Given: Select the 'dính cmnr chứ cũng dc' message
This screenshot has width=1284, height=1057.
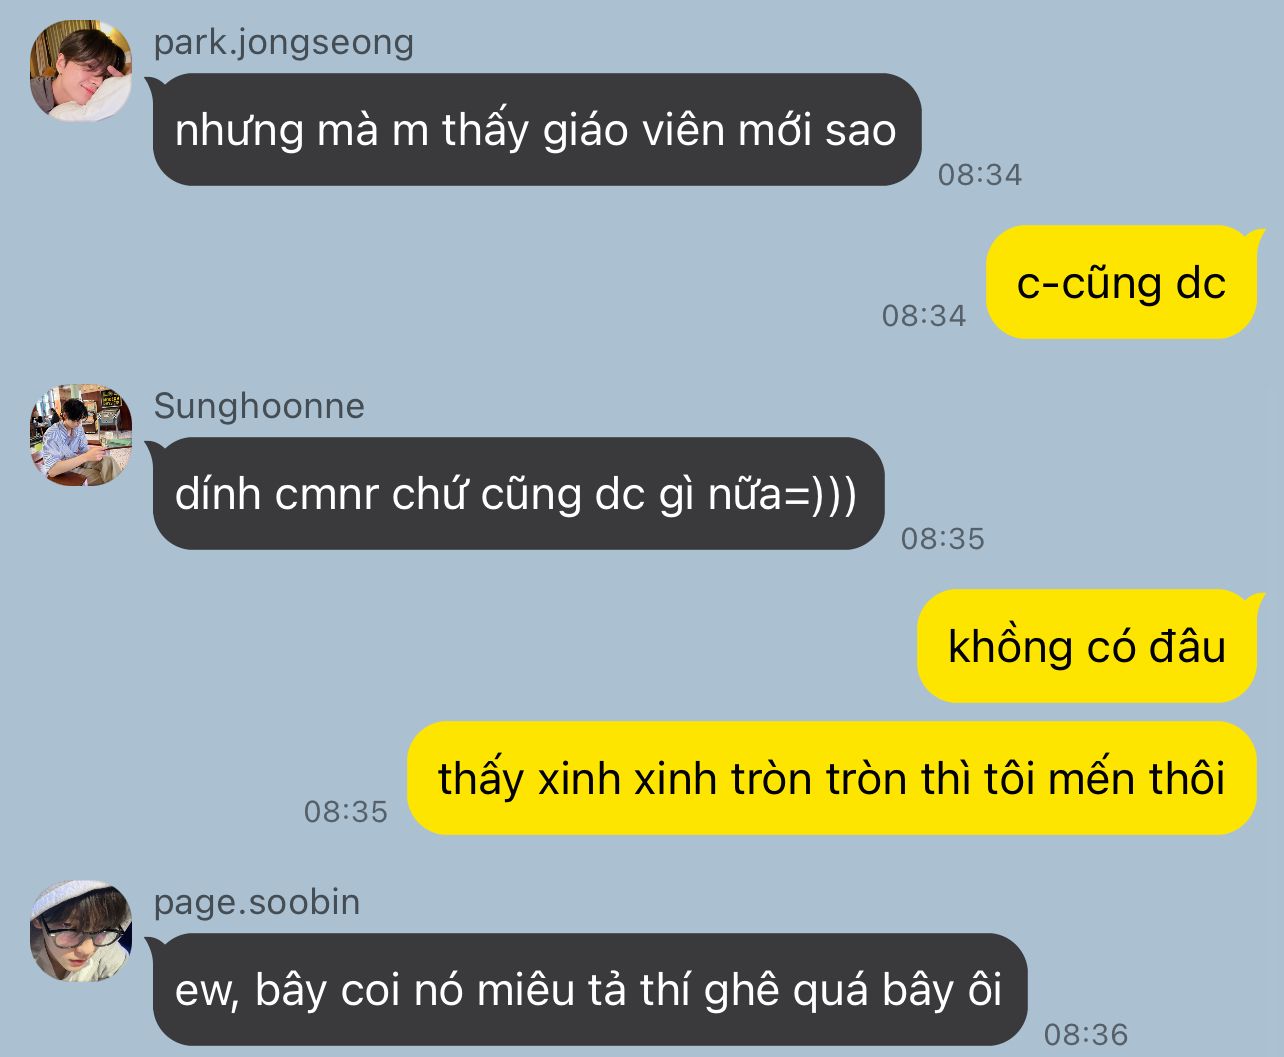Looking at the screenshot, I should [518, 494].
